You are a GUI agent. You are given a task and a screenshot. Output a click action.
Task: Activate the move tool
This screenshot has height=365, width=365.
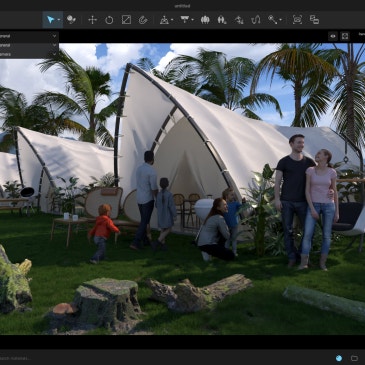point(92,20)
